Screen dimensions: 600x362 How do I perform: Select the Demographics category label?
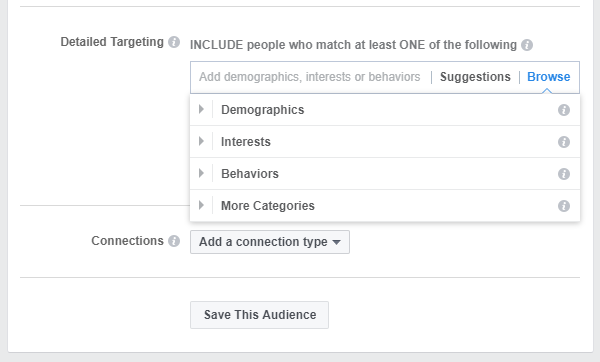coord(262,110)
